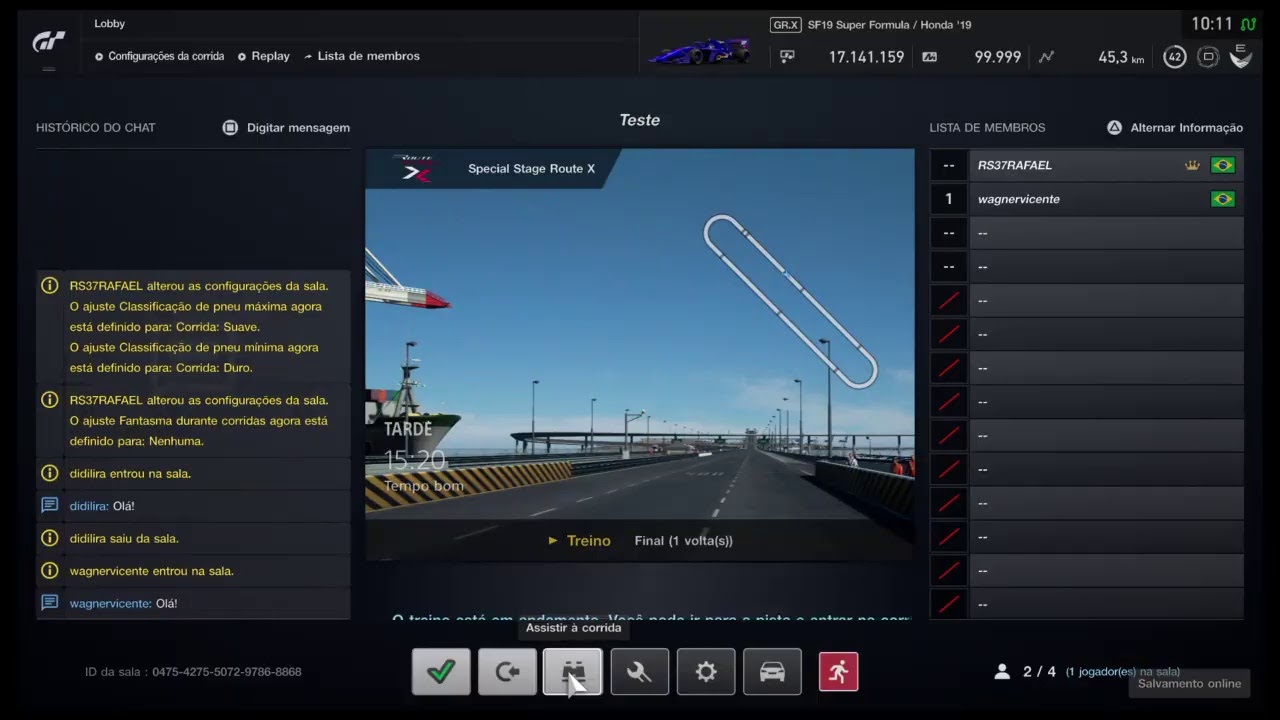Click the 'Lobby' title text
Image resolution: width=1280 pixels, height=720 pixels.
(x=110, y=23)
